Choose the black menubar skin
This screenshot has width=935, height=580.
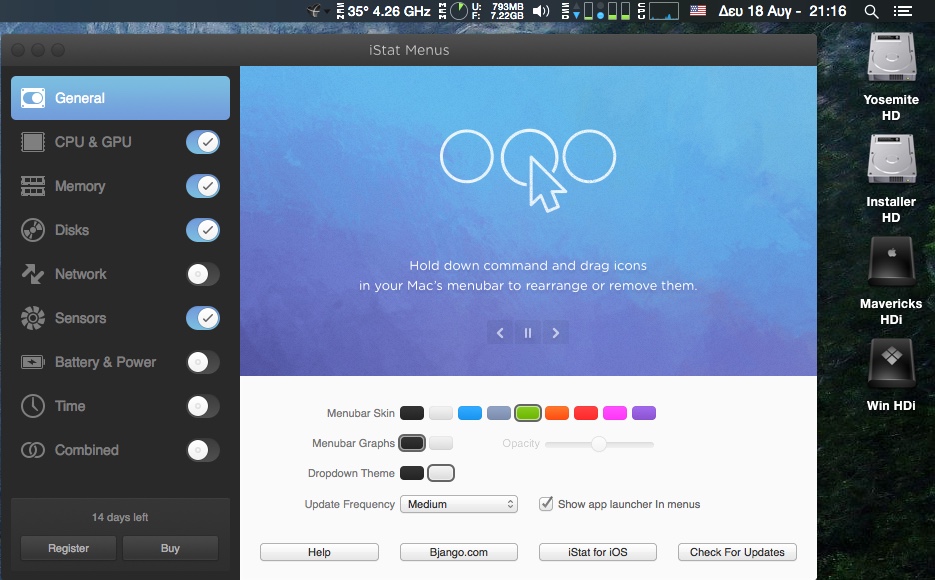point(412,413)
